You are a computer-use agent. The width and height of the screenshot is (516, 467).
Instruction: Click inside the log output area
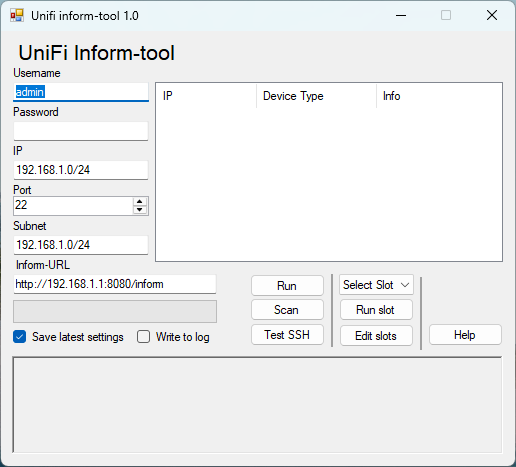point(257,405)
